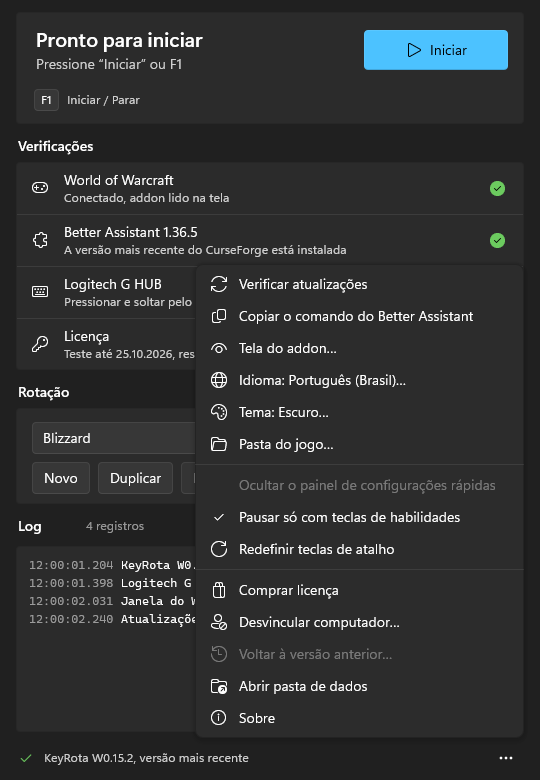The height and width of the screenshot is (780, 540).
Task: Click the Pronto para iniciar heading
Action: (119, 40)
